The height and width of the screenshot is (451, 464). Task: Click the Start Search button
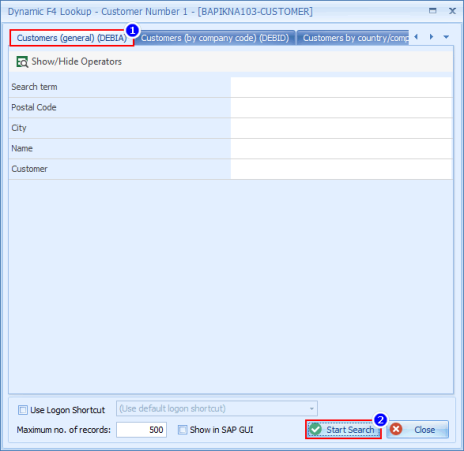point(343,430)
